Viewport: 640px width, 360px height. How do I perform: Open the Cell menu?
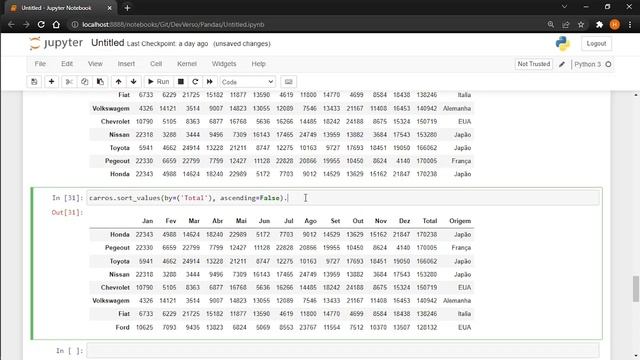click(x=156, y=64)
